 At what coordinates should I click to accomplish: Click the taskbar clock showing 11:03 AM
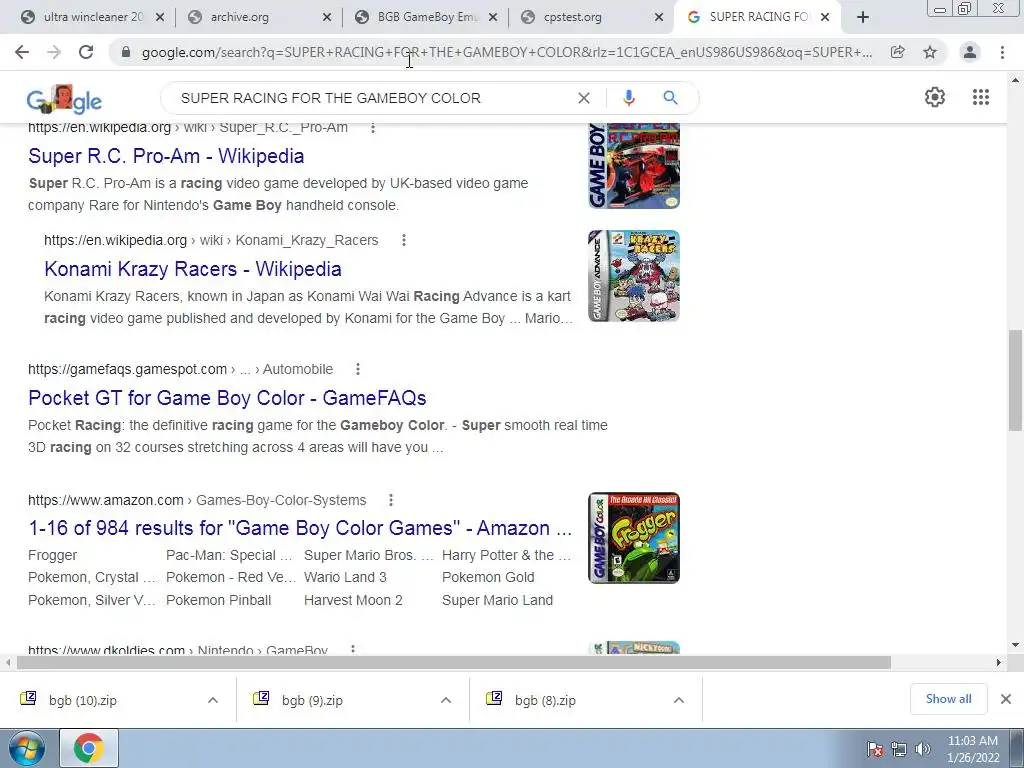pos(973,749)
